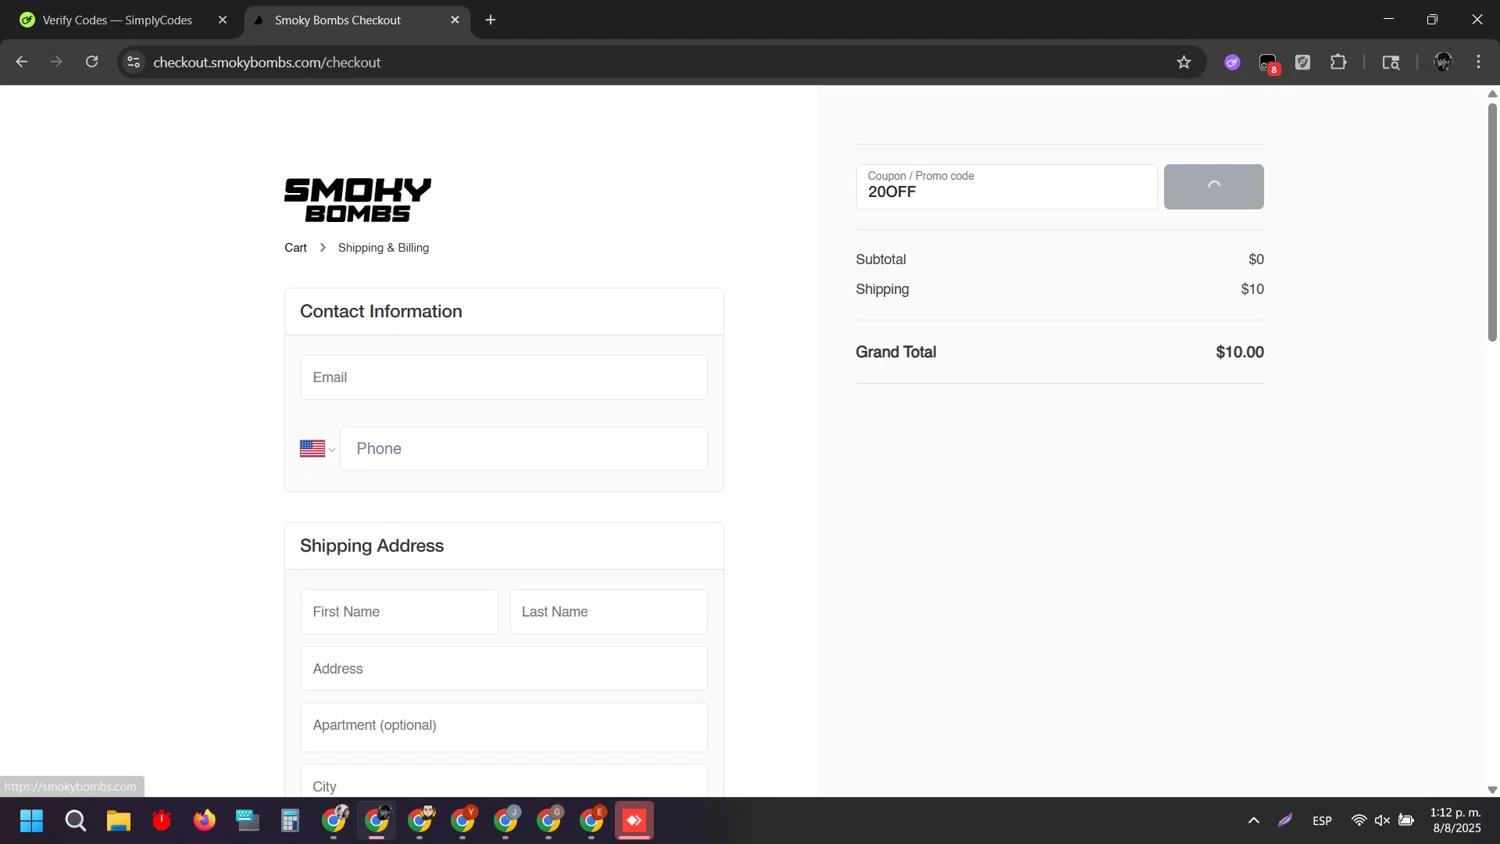The width and height of the screenshot is (1500, 844).
Task: Click the gray shield extension icon
Action: pos(1303,62)
